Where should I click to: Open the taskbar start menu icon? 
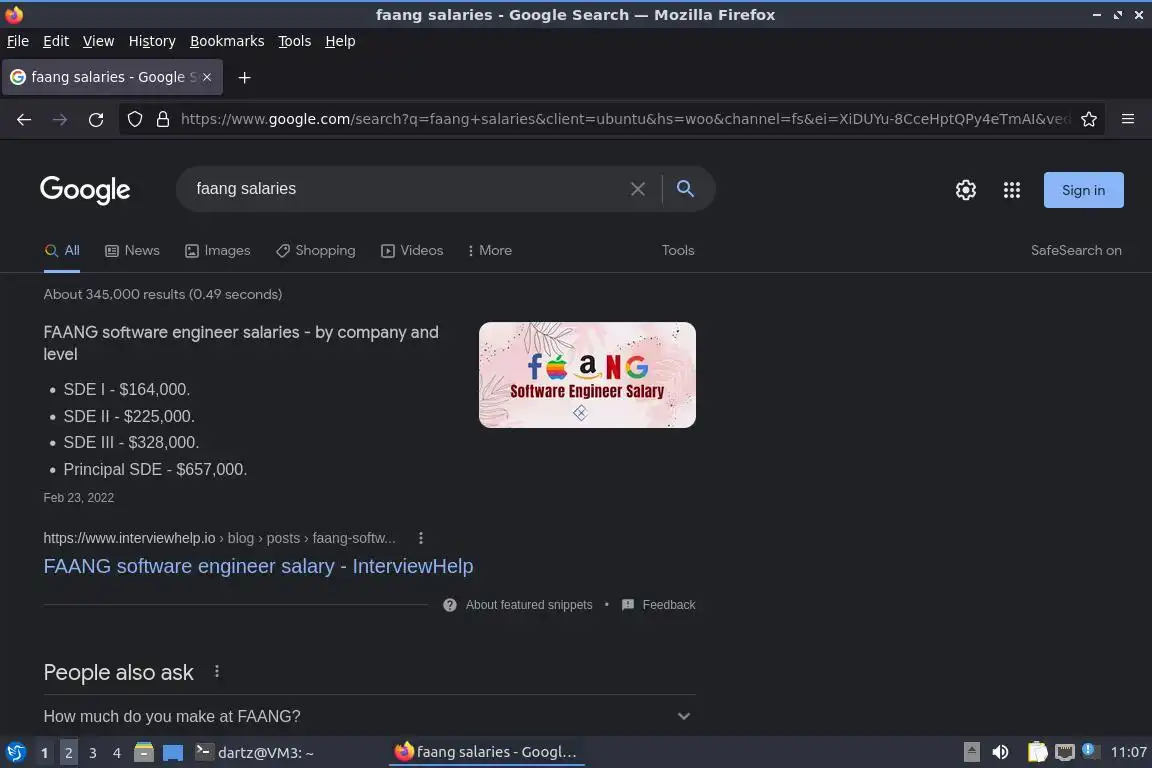click(15, 752)
